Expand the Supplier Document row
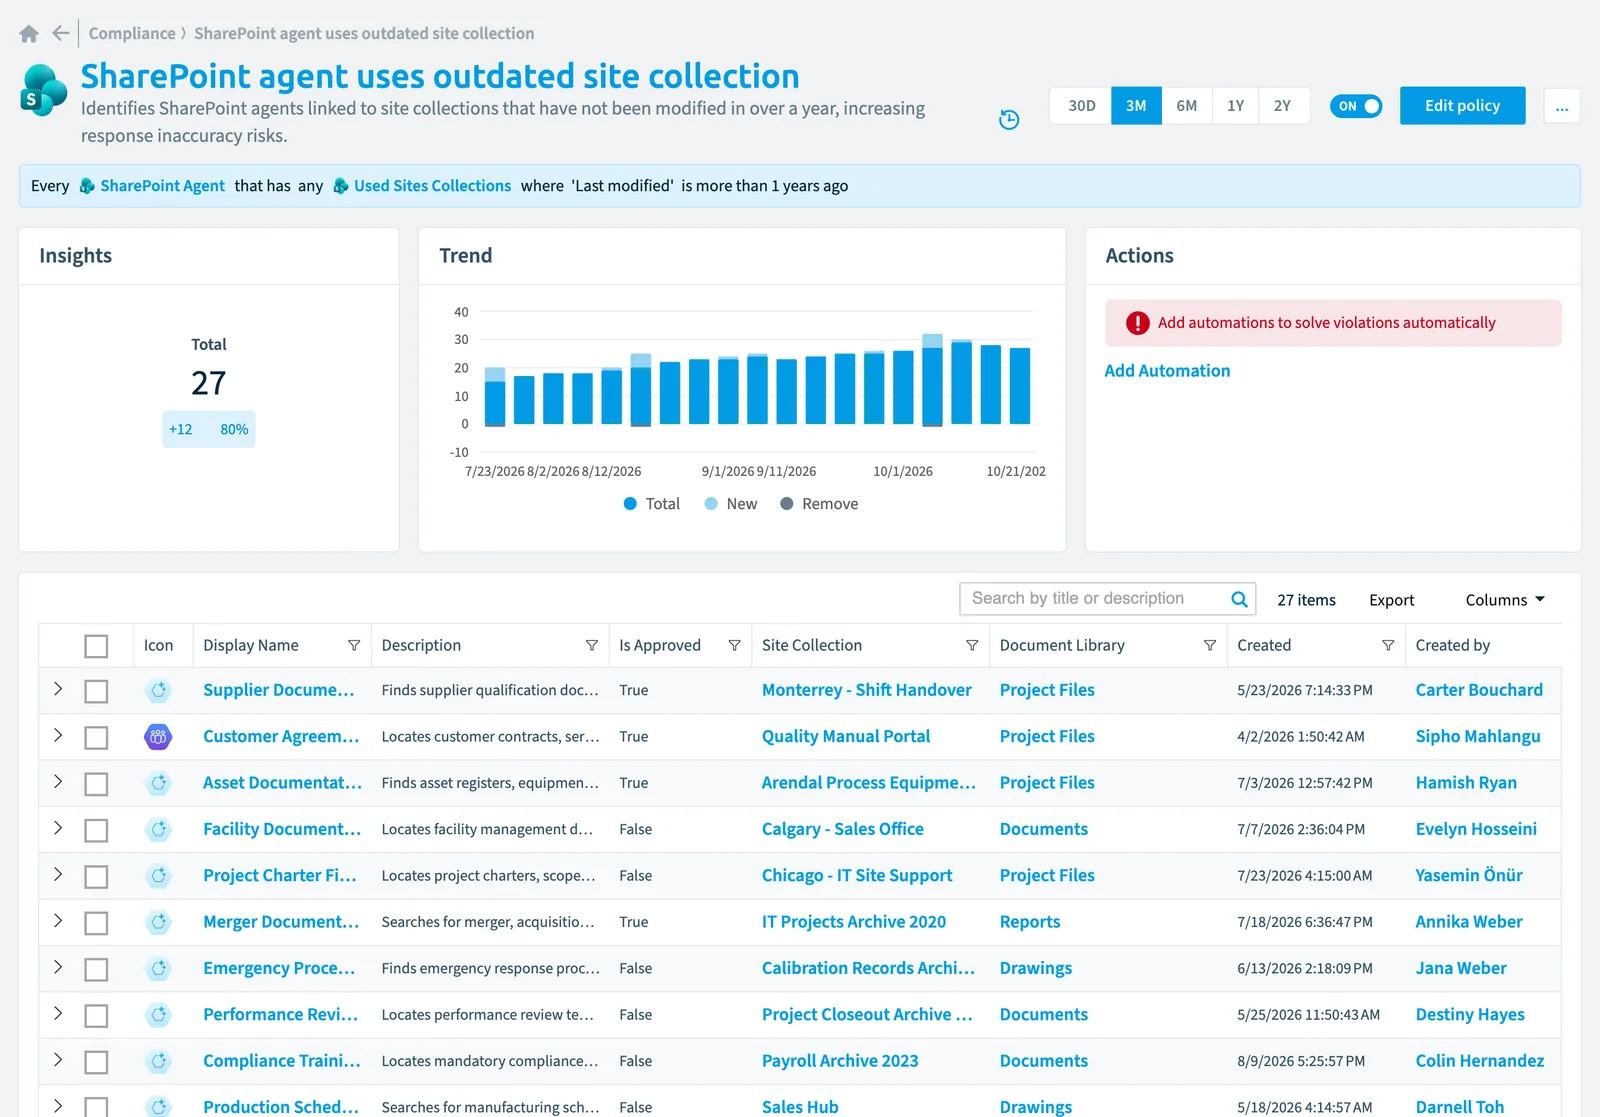Viewport: 1600px width, 1117px height. click(x=58, y=689)
